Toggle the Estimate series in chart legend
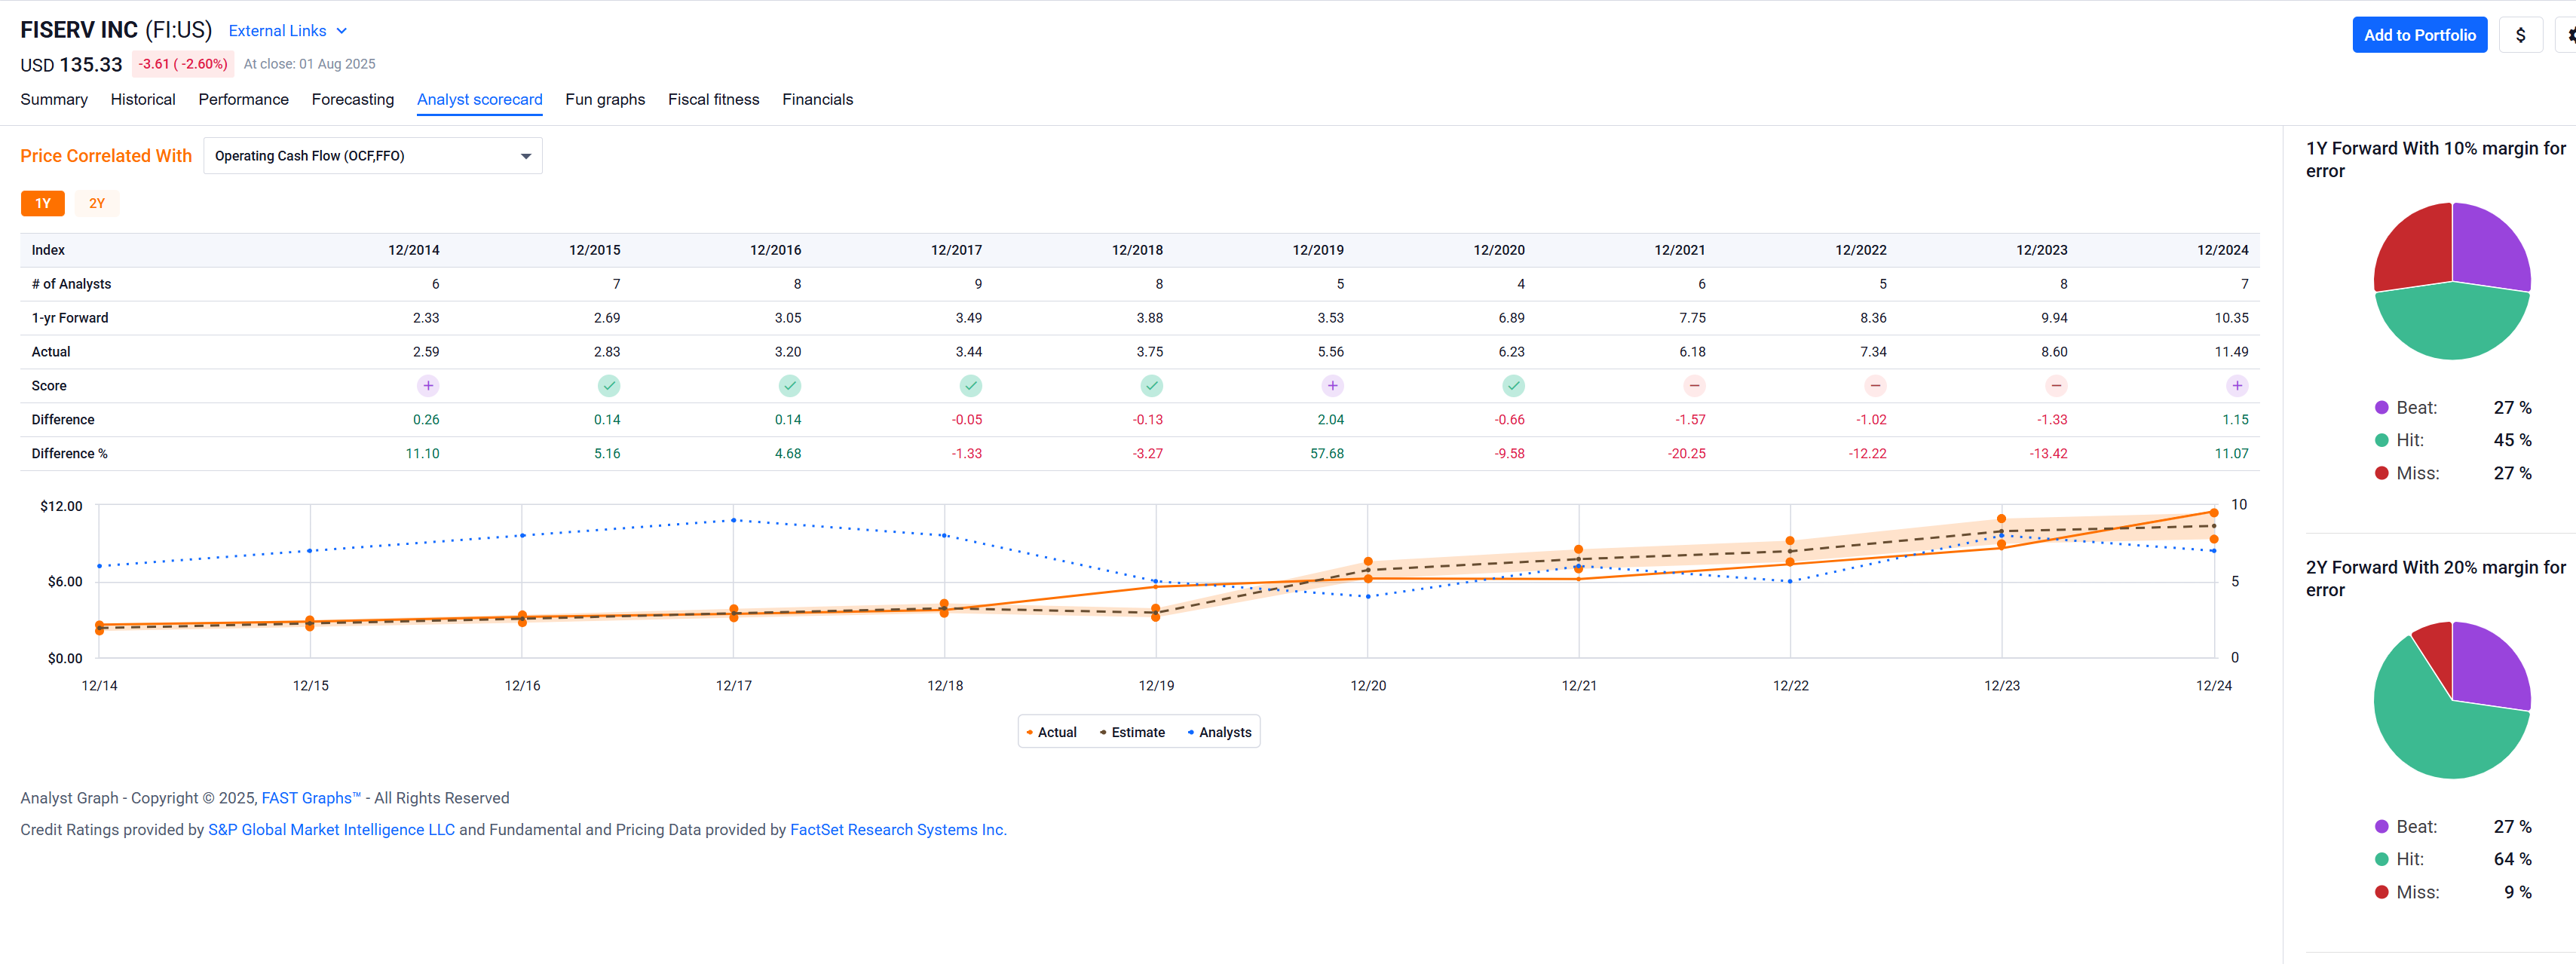2576x970 pixels. pos(1132,733)
